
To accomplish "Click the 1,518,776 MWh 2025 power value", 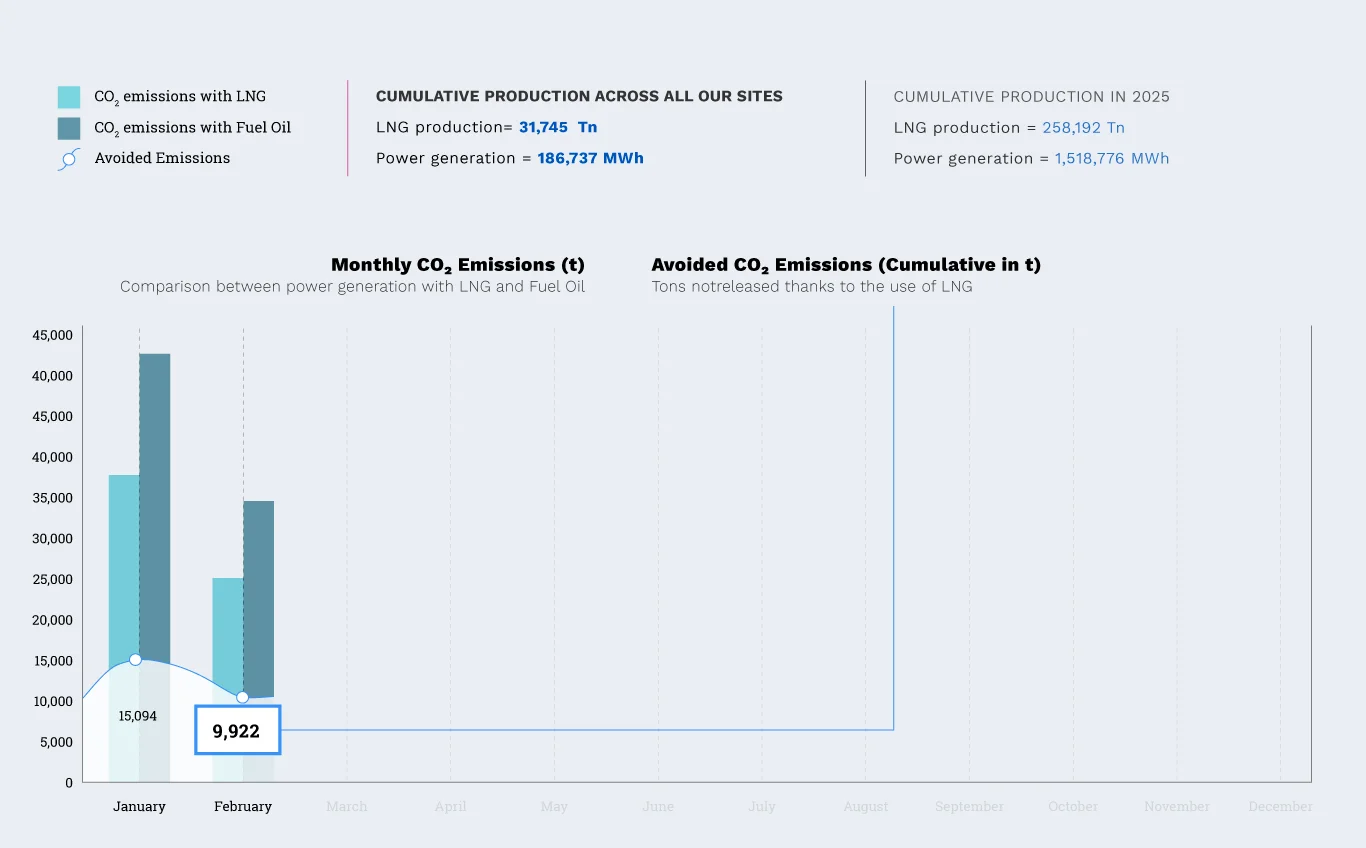I will point(1111,158).
